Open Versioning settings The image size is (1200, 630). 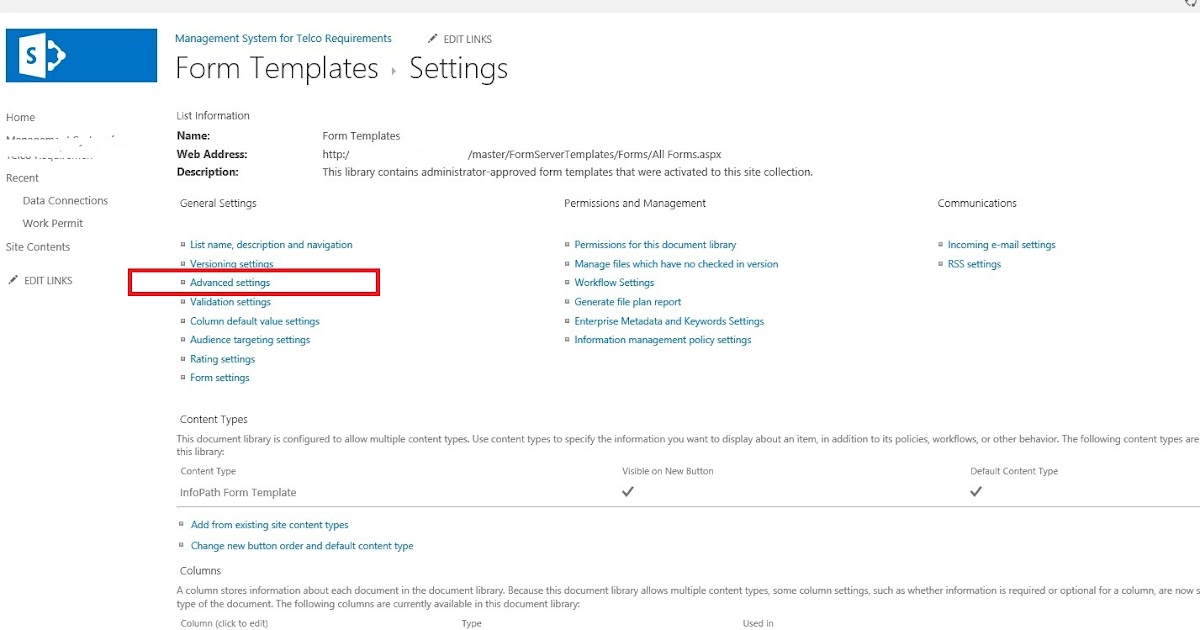pos(232,263)
